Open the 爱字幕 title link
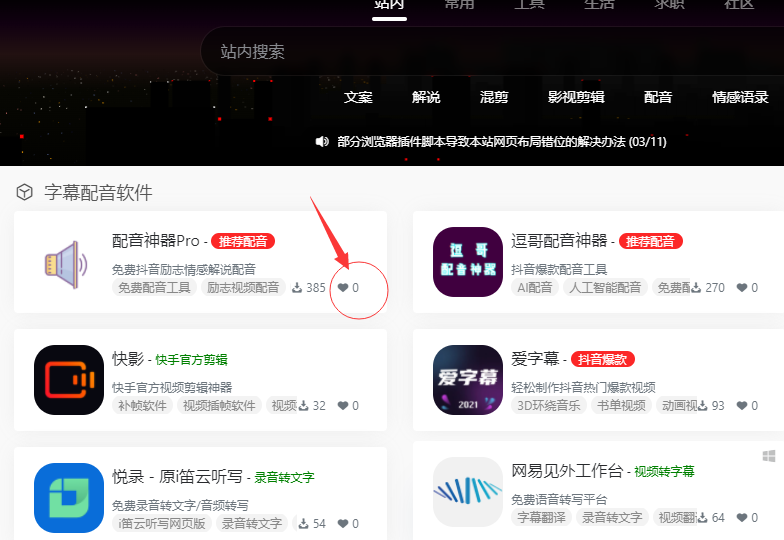784x540 pixels. pyautogui.click(x=535, y=359)
